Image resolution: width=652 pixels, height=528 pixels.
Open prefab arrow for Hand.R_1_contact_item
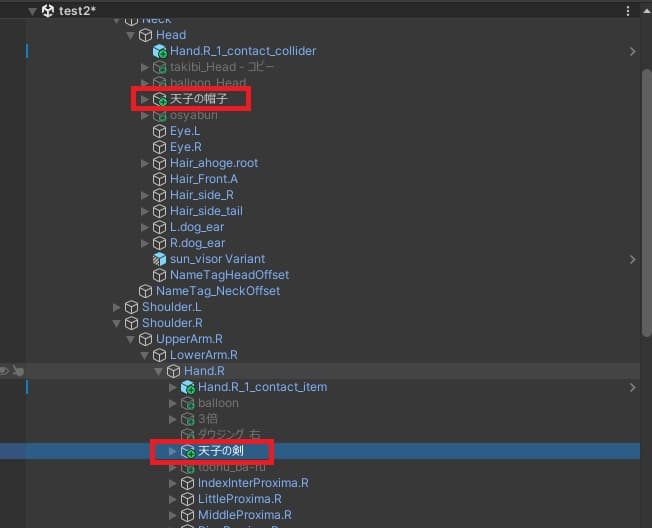632,387
